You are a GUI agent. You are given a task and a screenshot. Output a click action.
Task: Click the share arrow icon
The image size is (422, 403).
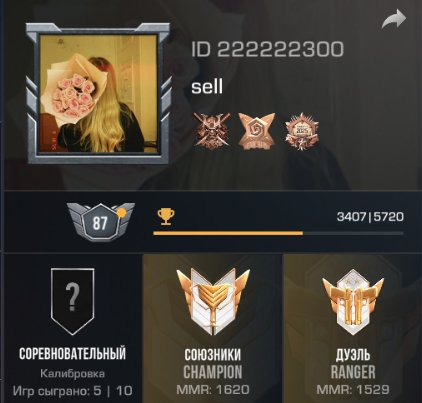[x=394, y=20]
